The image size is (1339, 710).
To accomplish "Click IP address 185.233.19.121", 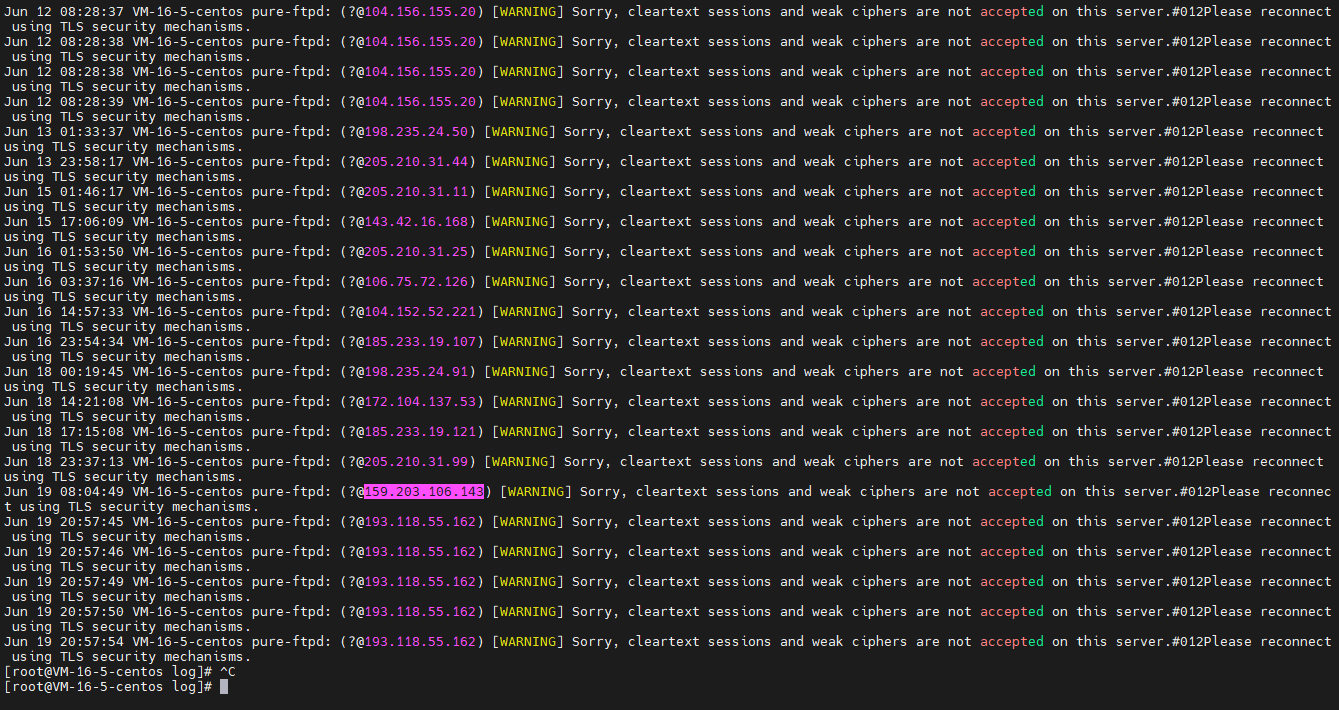I will point(420,432).
